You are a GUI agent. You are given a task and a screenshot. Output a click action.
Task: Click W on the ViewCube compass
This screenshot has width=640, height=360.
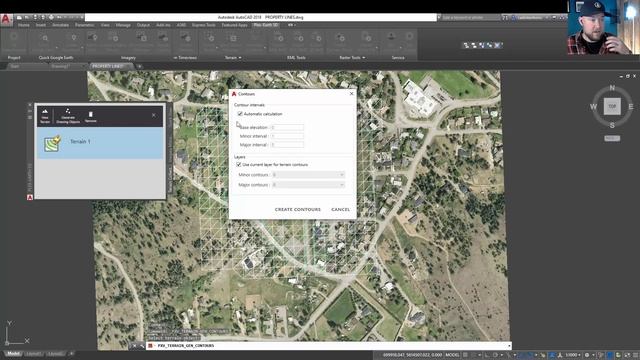(x=593, y=107)
